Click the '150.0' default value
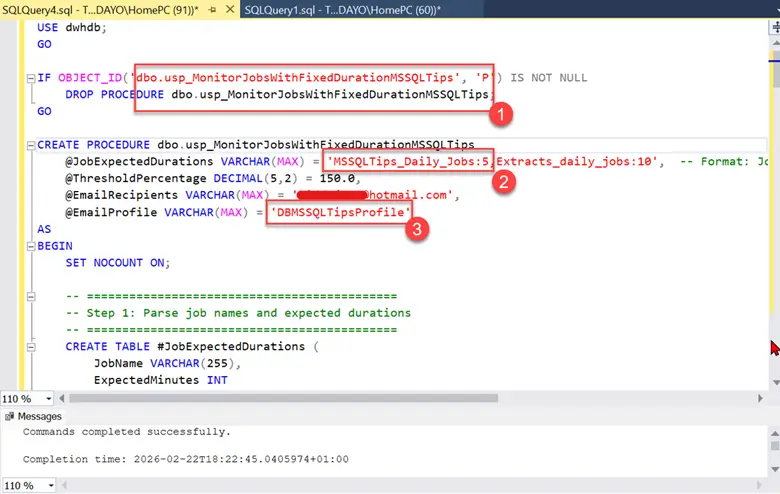 (x=337, y=179)
